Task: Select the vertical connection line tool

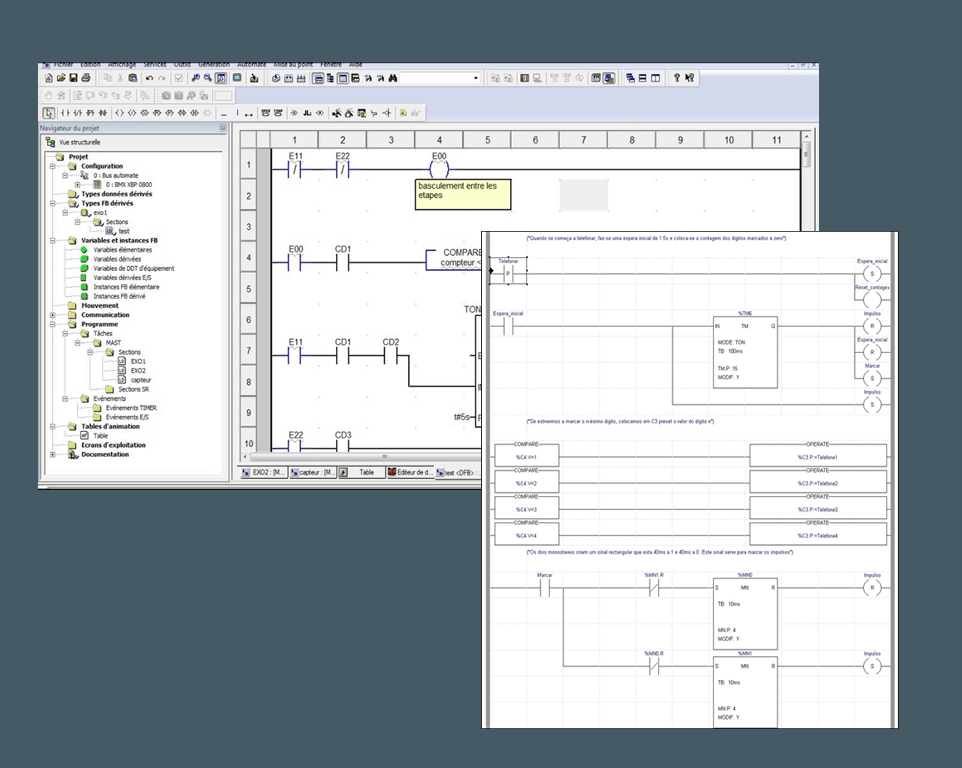Action: coord(237,113)
